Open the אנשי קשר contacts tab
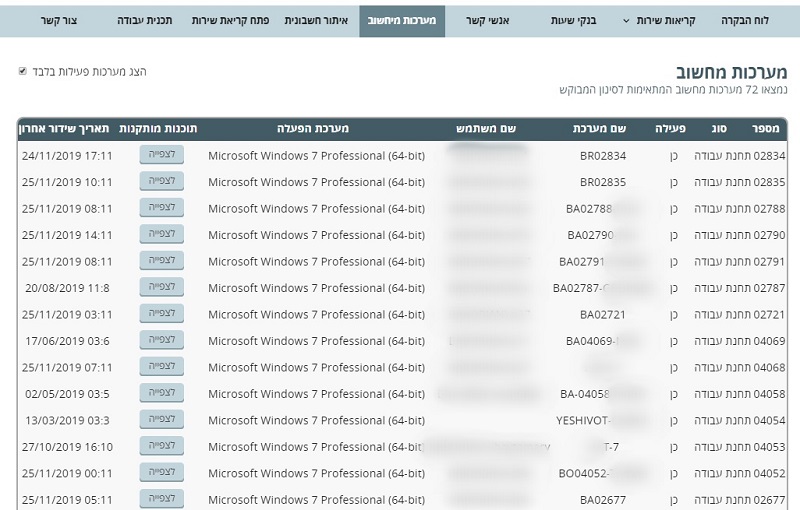 [489, 20]
